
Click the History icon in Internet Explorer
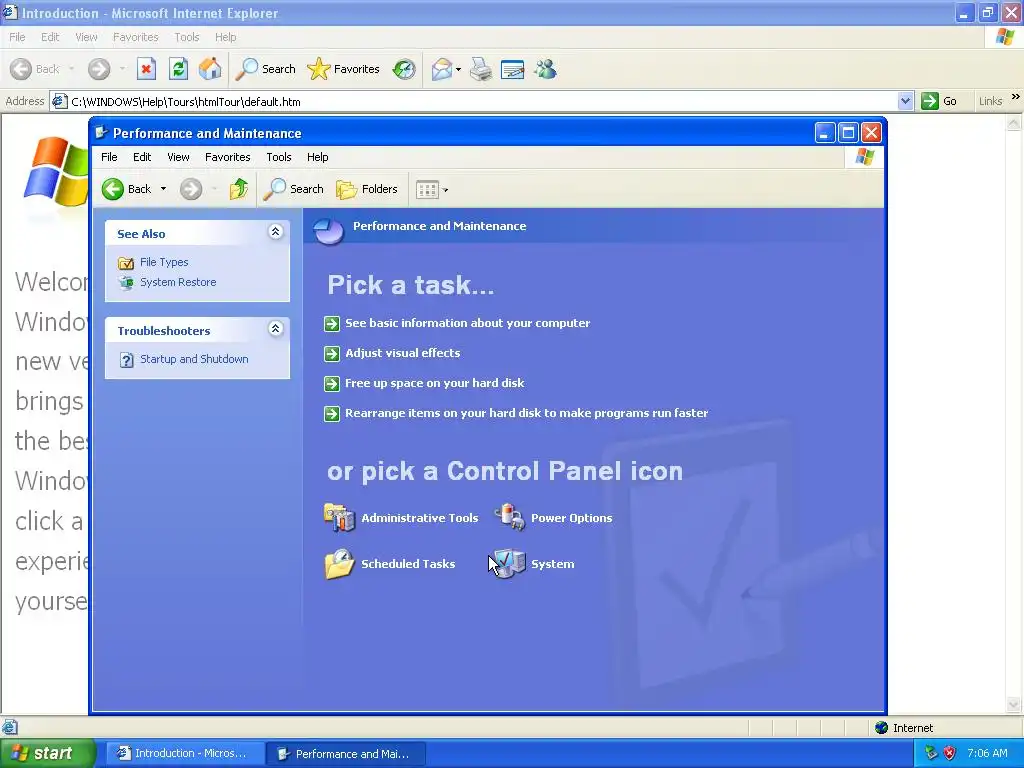[x=404, y=69]
